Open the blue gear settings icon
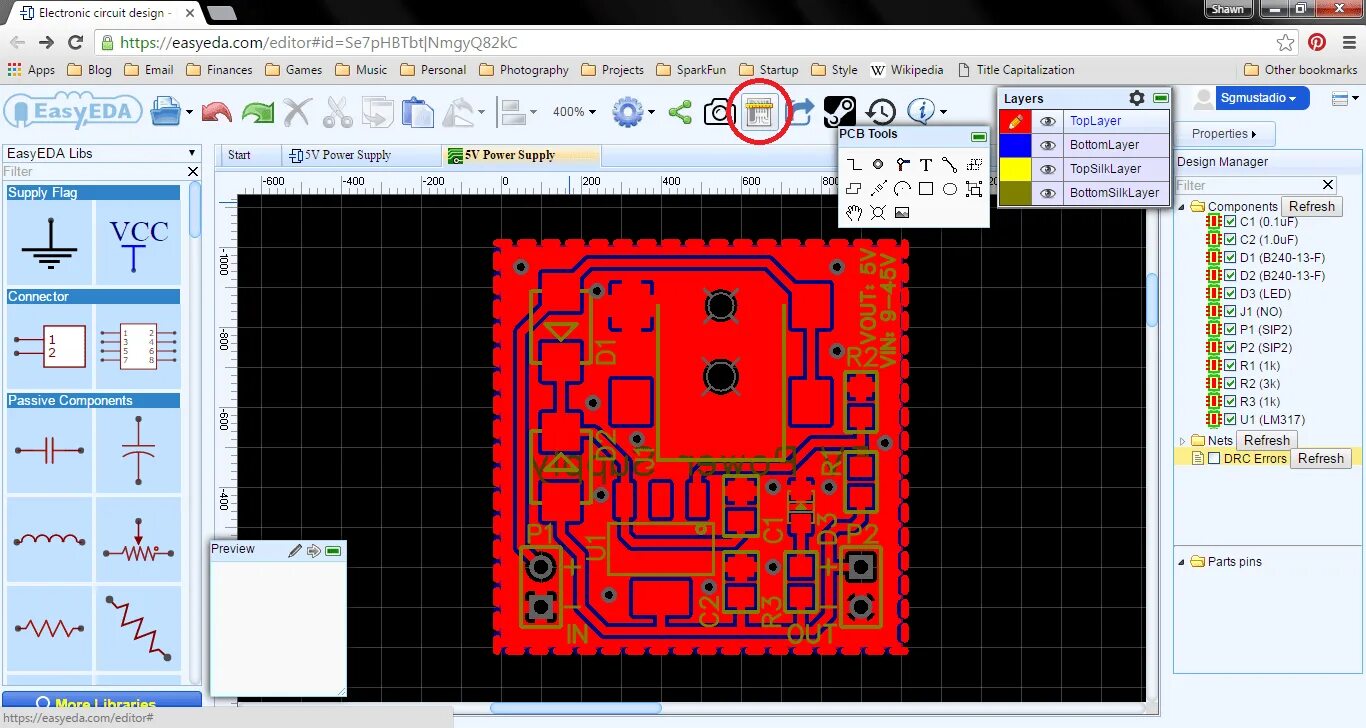This screenshot has height=728, width=1366. [x=627, y=111]
